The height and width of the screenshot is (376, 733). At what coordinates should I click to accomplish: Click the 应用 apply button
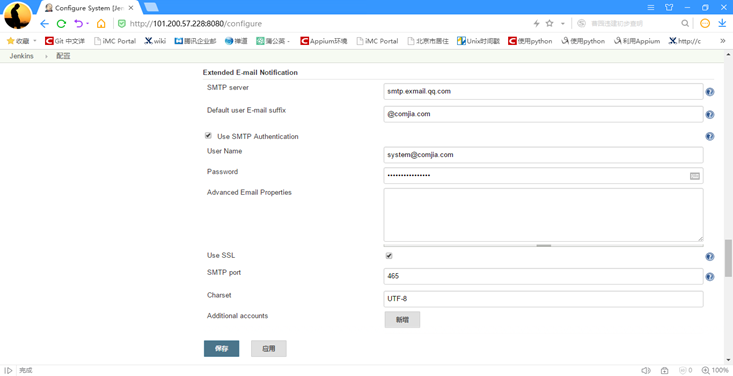pyautogui.click(x=269, y=348)
